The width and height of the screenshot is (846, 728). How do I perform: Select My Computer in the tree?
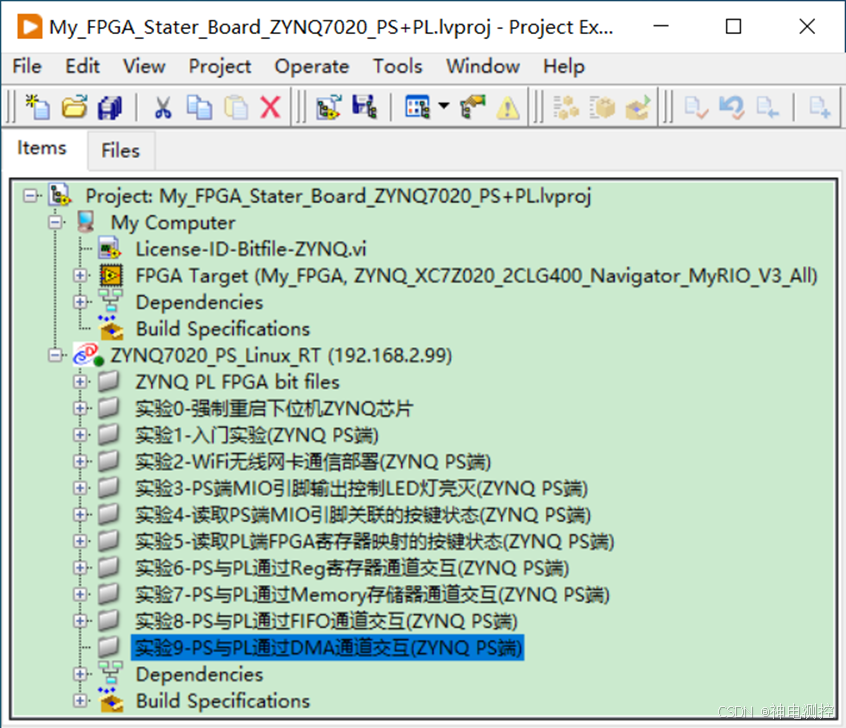coord(173,222)
